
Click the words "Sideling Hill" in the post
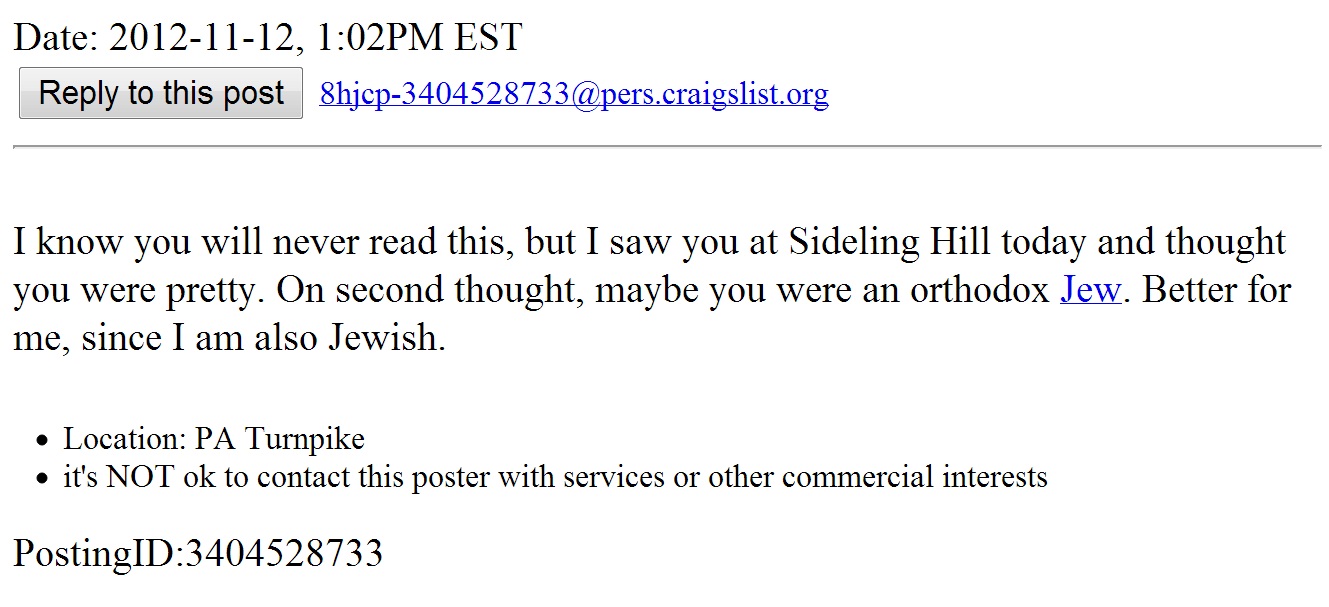click(890, 242)
